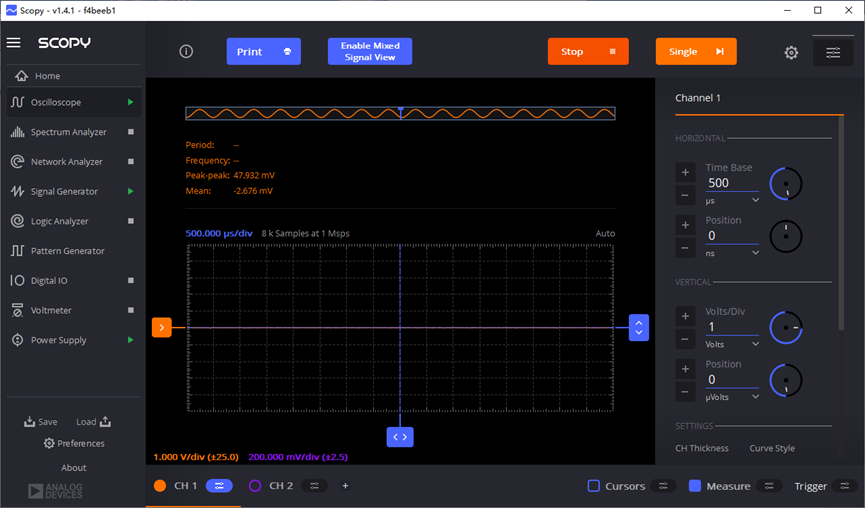Increase Time Base with plus button

685,172
